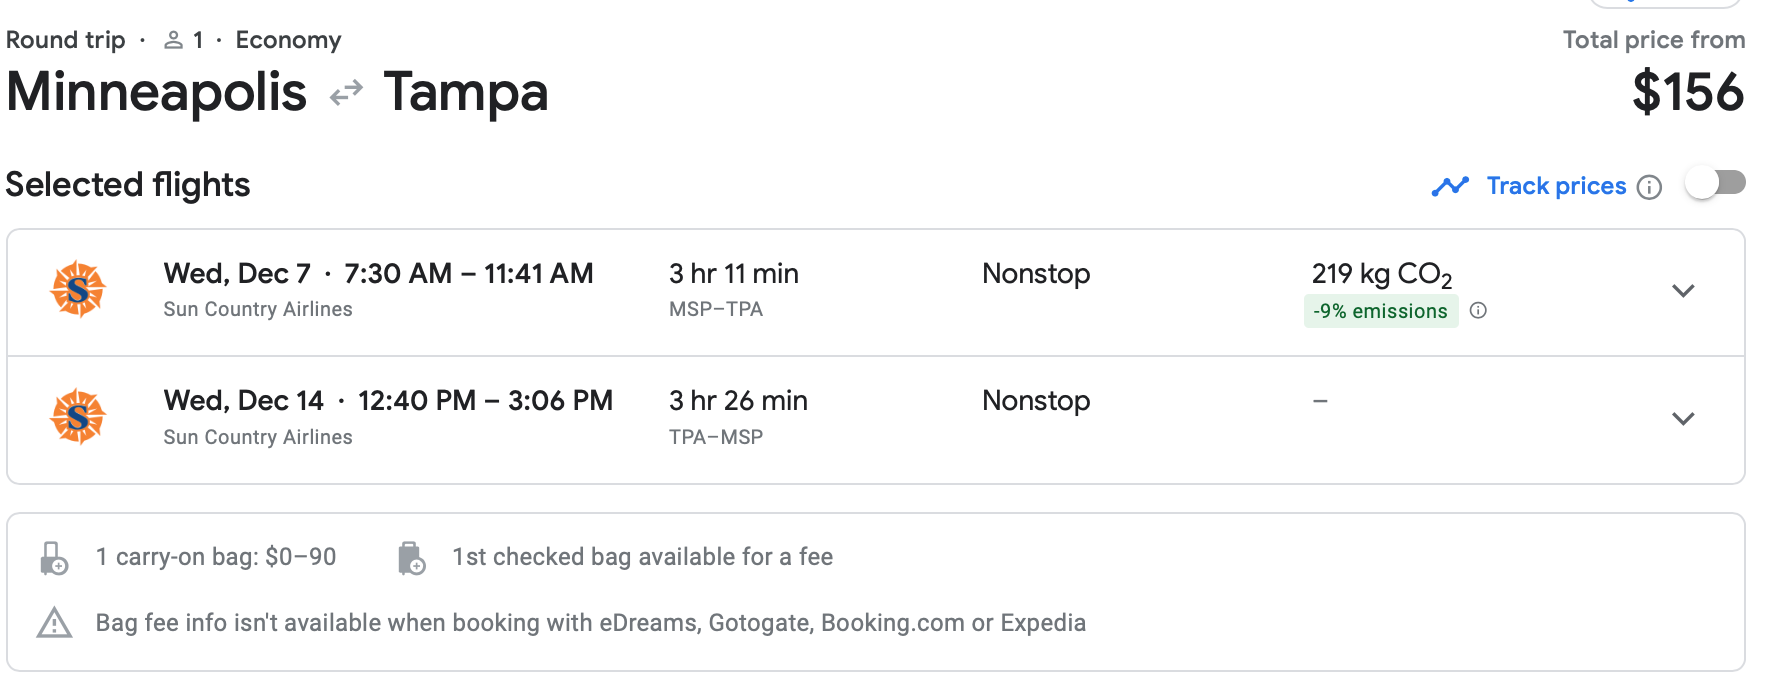The image size is (1770, 688).
Task: Click Sun Country logo on return flight
Action: click(78, 417)
